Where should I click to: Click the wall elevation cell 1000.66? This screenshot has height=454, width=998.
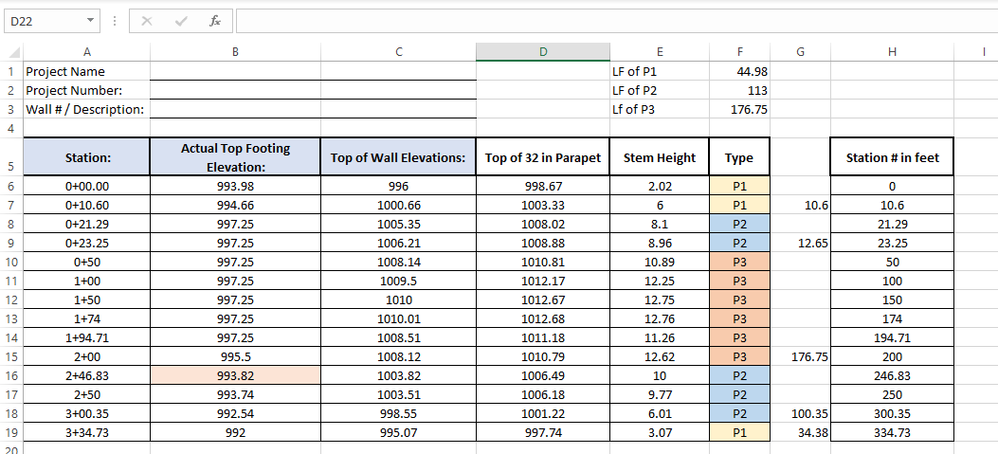point(398,205)
